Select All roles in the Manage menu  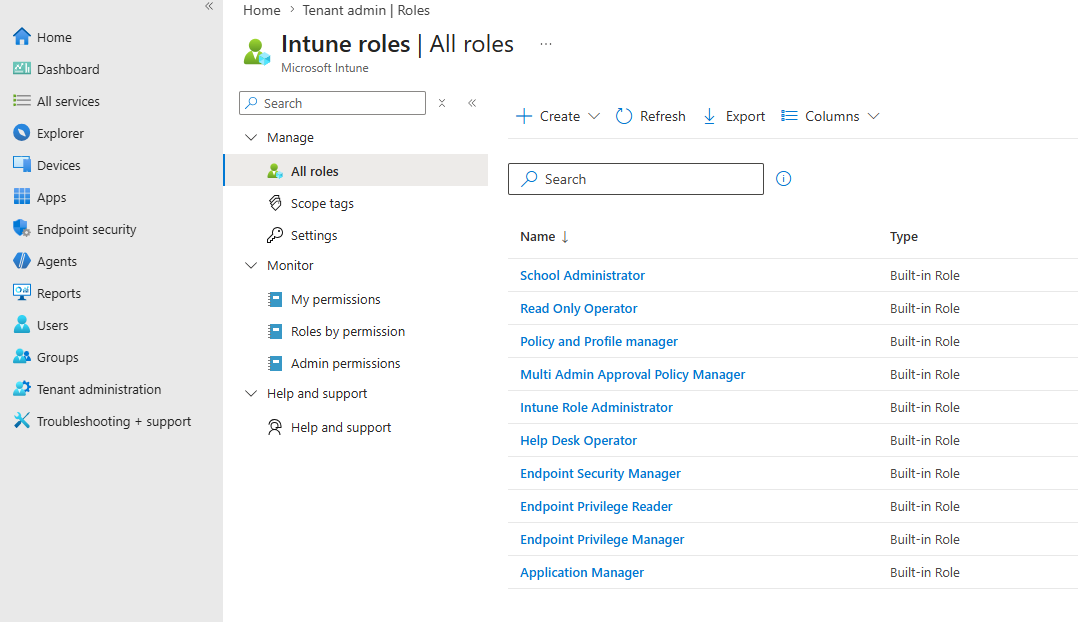click(x=356, y=171)
